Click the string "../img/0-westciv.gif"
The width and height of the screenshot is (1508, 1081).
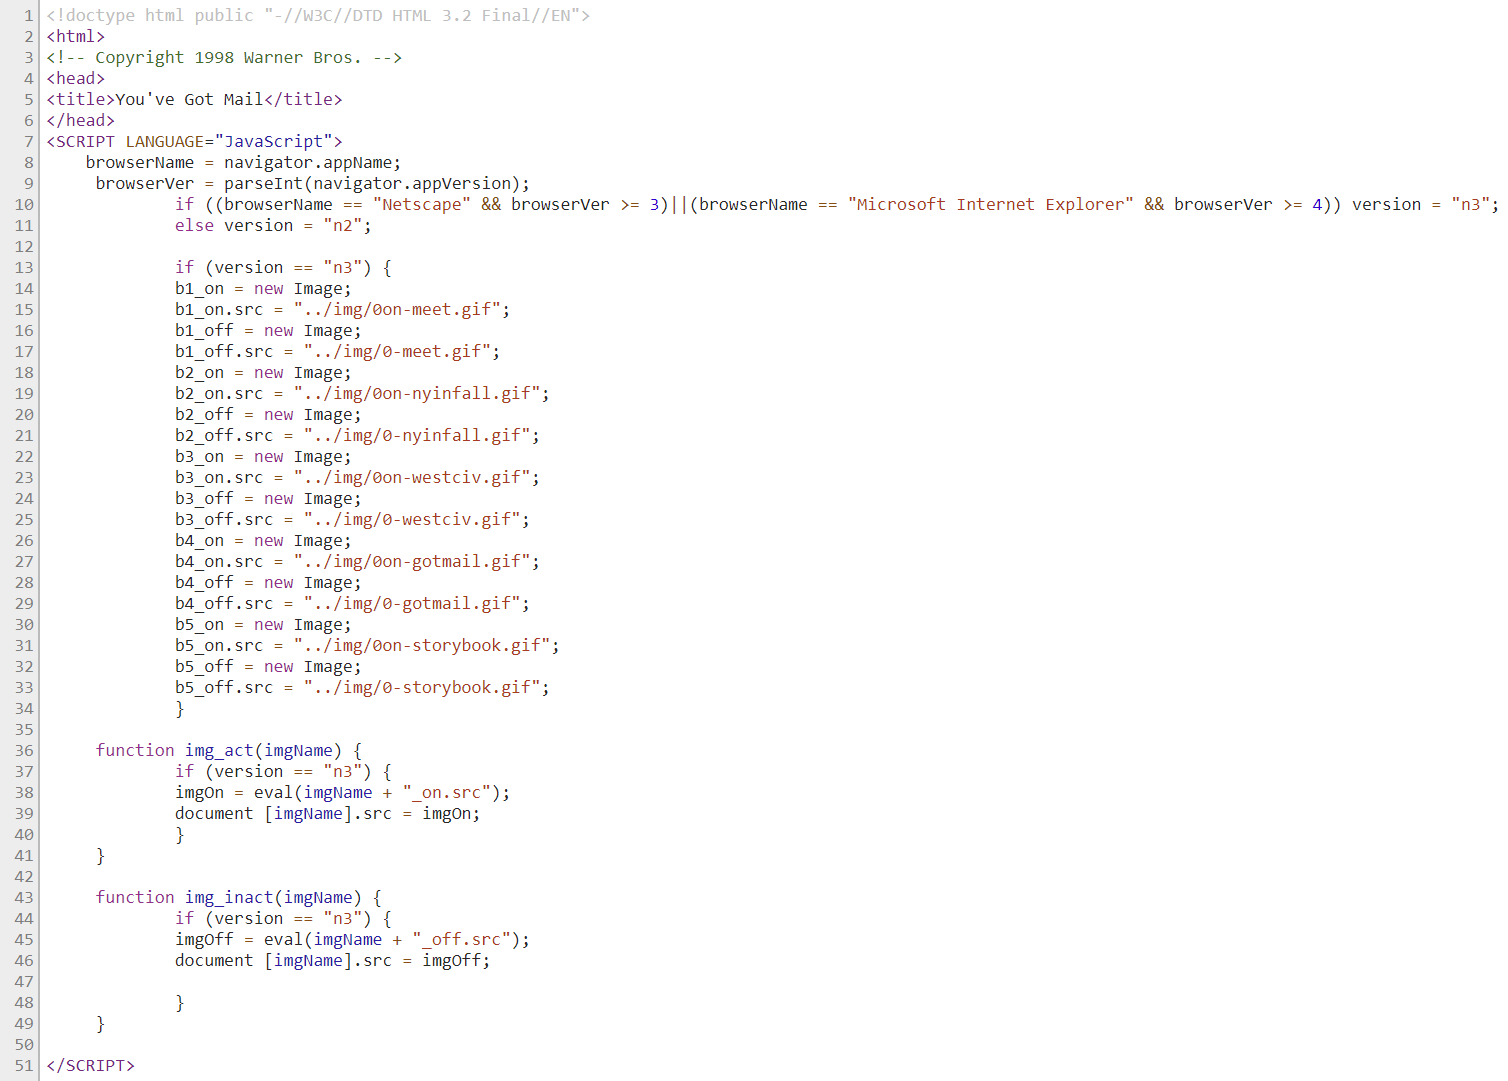point(412,519)
